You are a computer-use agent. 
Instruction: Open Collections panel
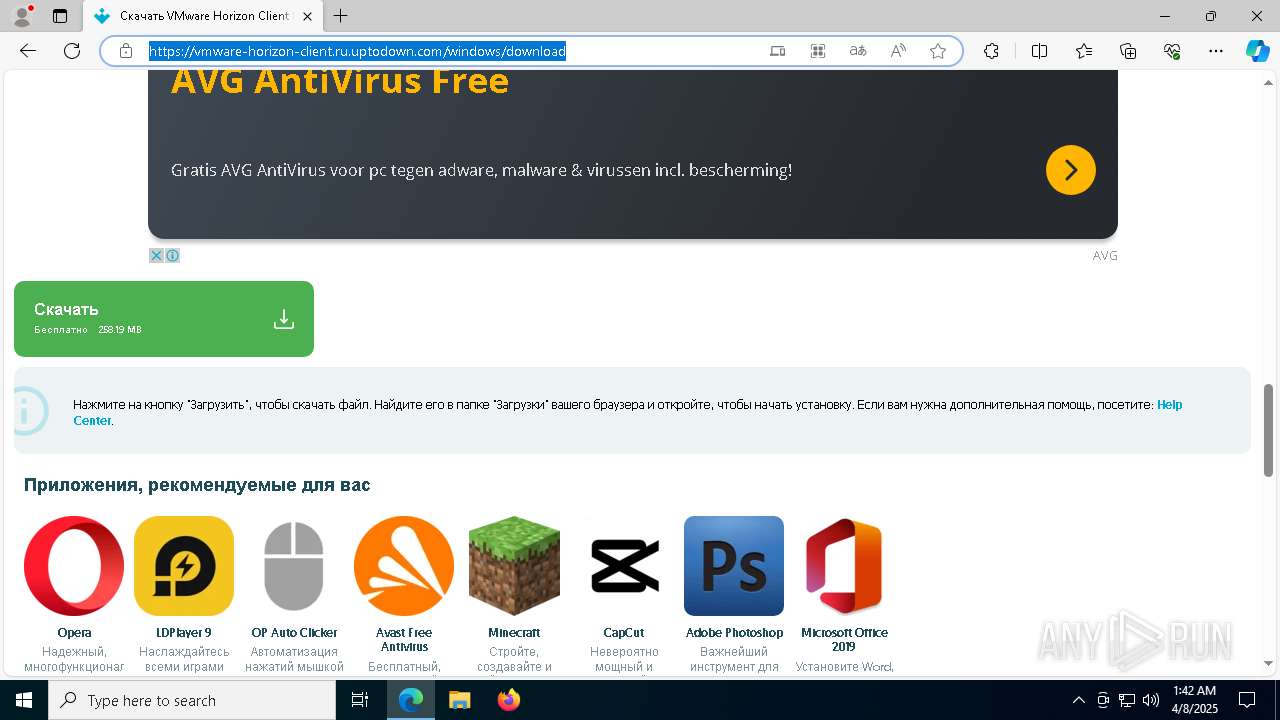tap(1128, 51)
